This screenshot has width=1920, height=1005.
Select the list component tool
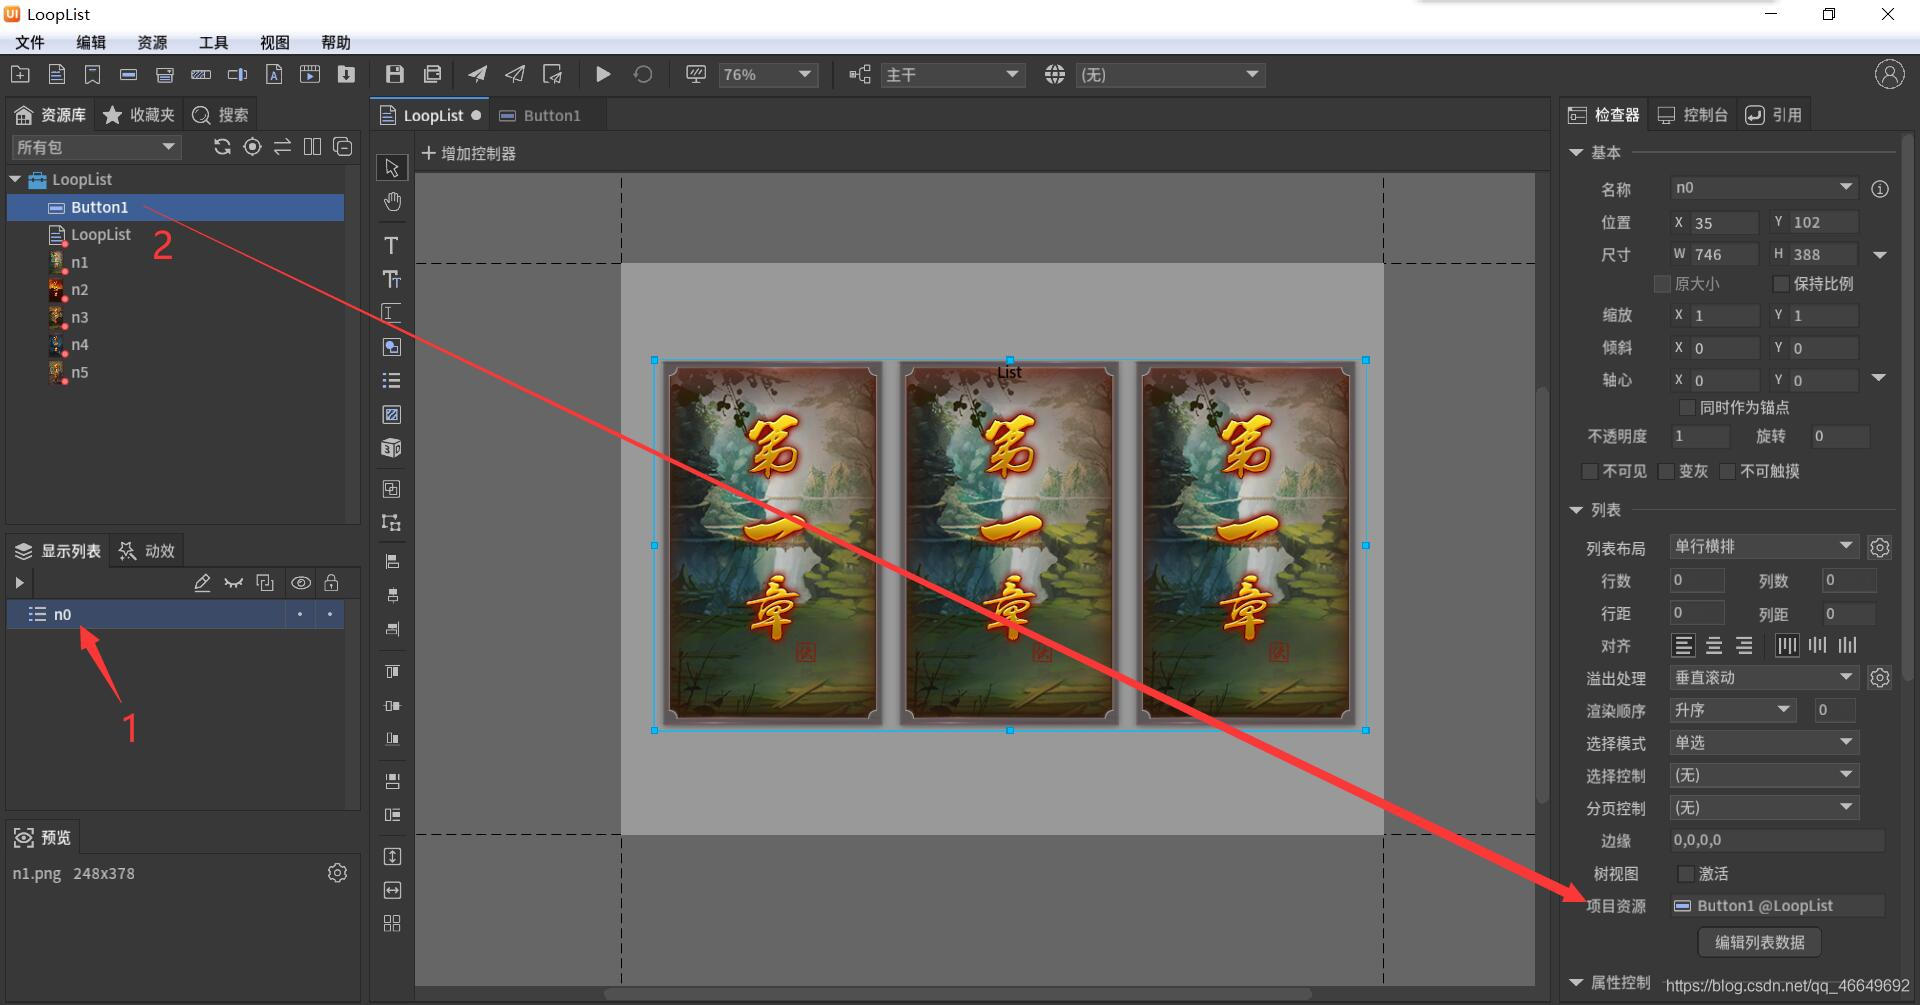392,381
